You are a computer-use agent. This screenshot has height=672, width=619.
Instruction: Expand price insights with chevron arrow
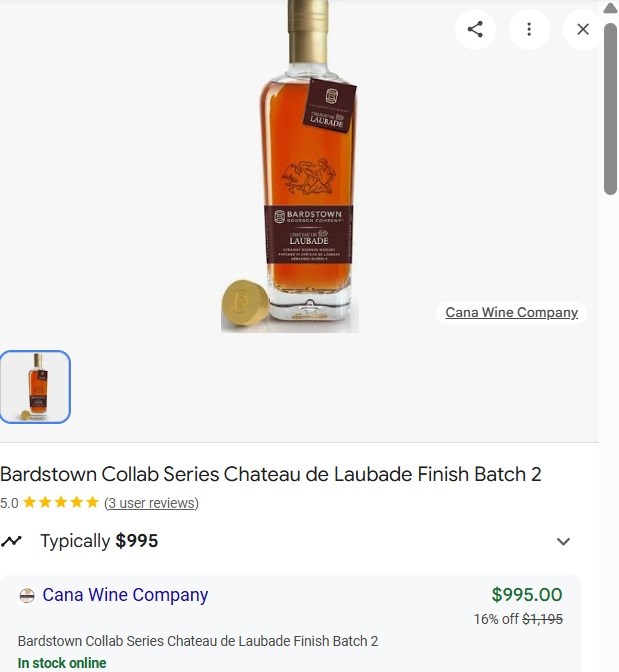pyautogui.click(x=563, y=541)
